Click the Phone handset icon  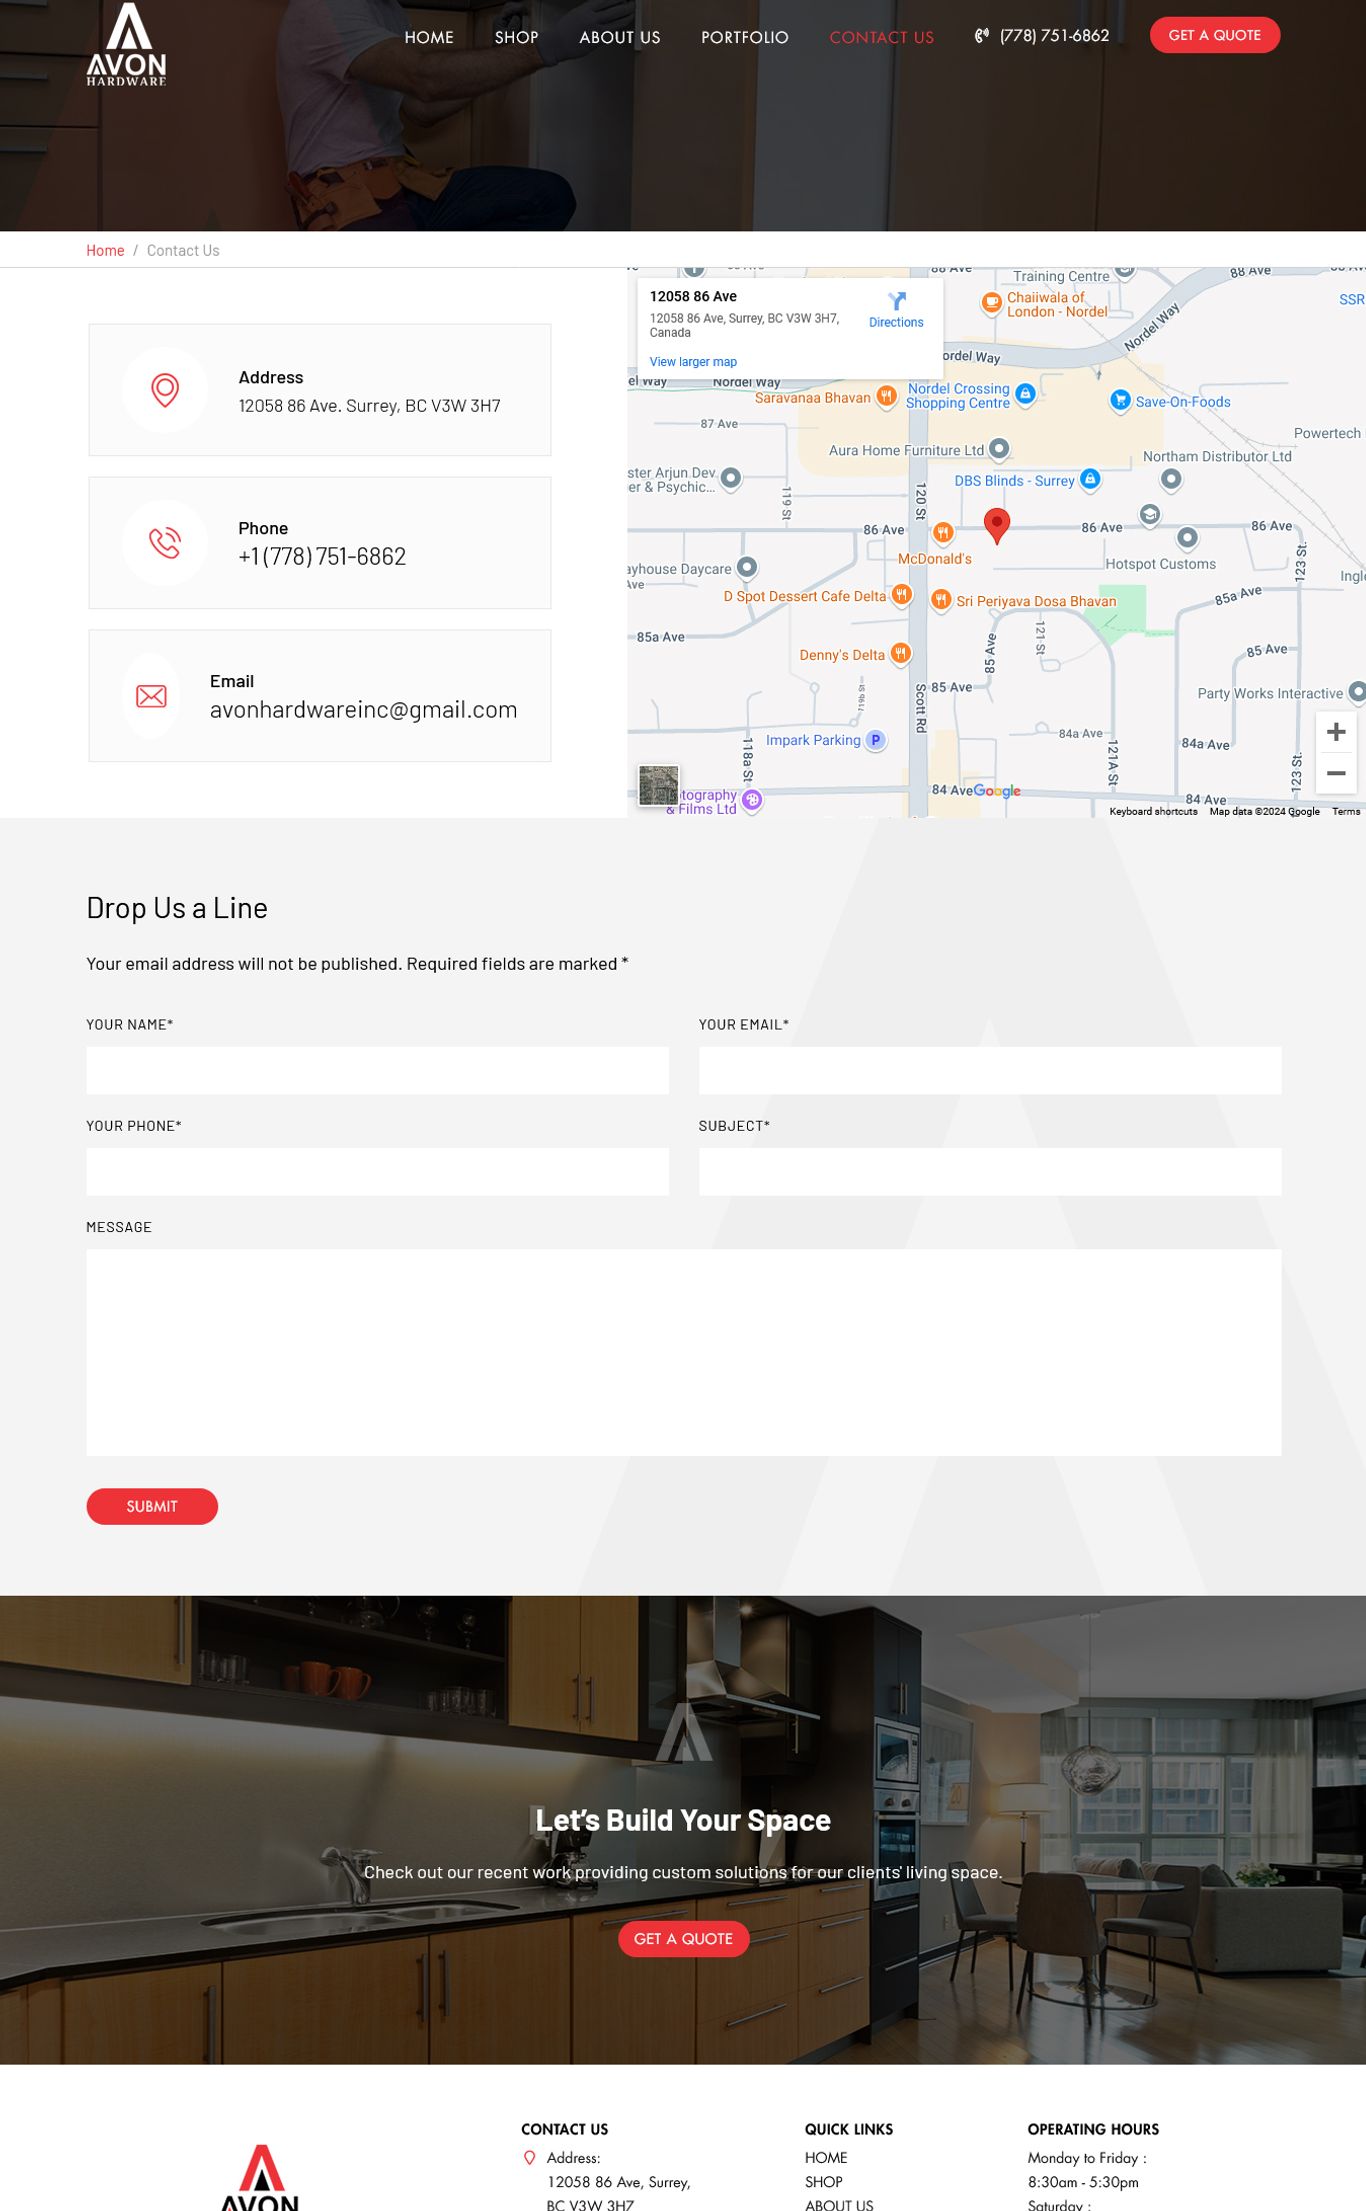tap(165, 542)
